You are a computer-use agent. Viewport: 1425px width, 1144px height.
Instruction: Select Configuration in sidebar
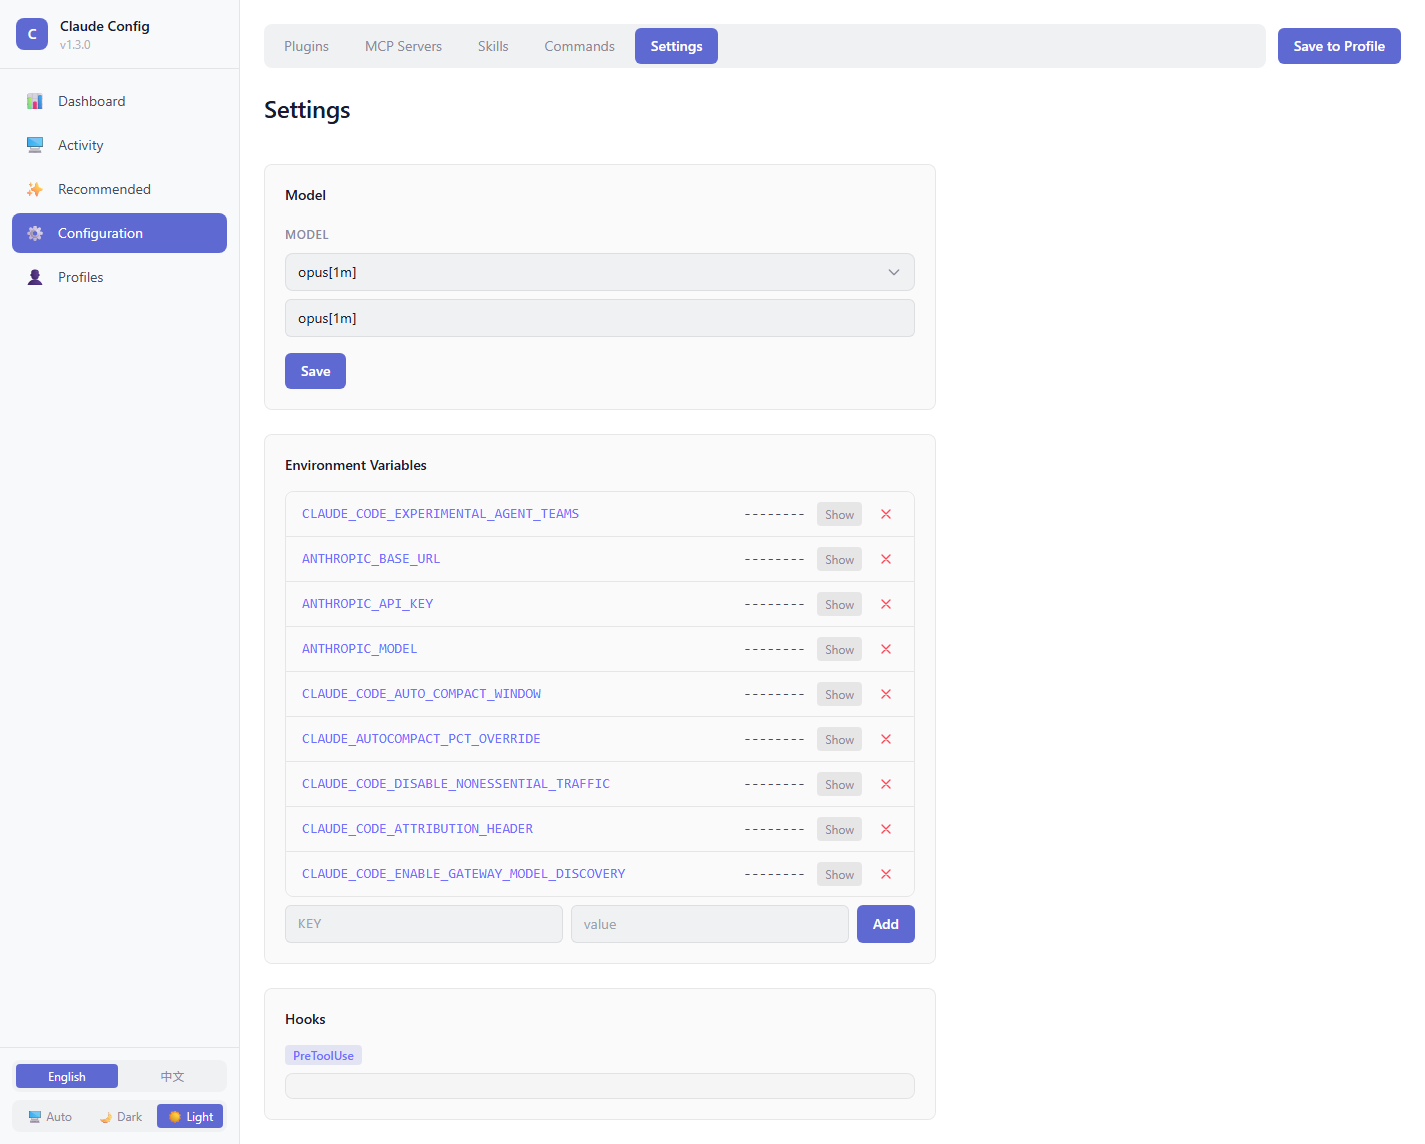(119, 233)
